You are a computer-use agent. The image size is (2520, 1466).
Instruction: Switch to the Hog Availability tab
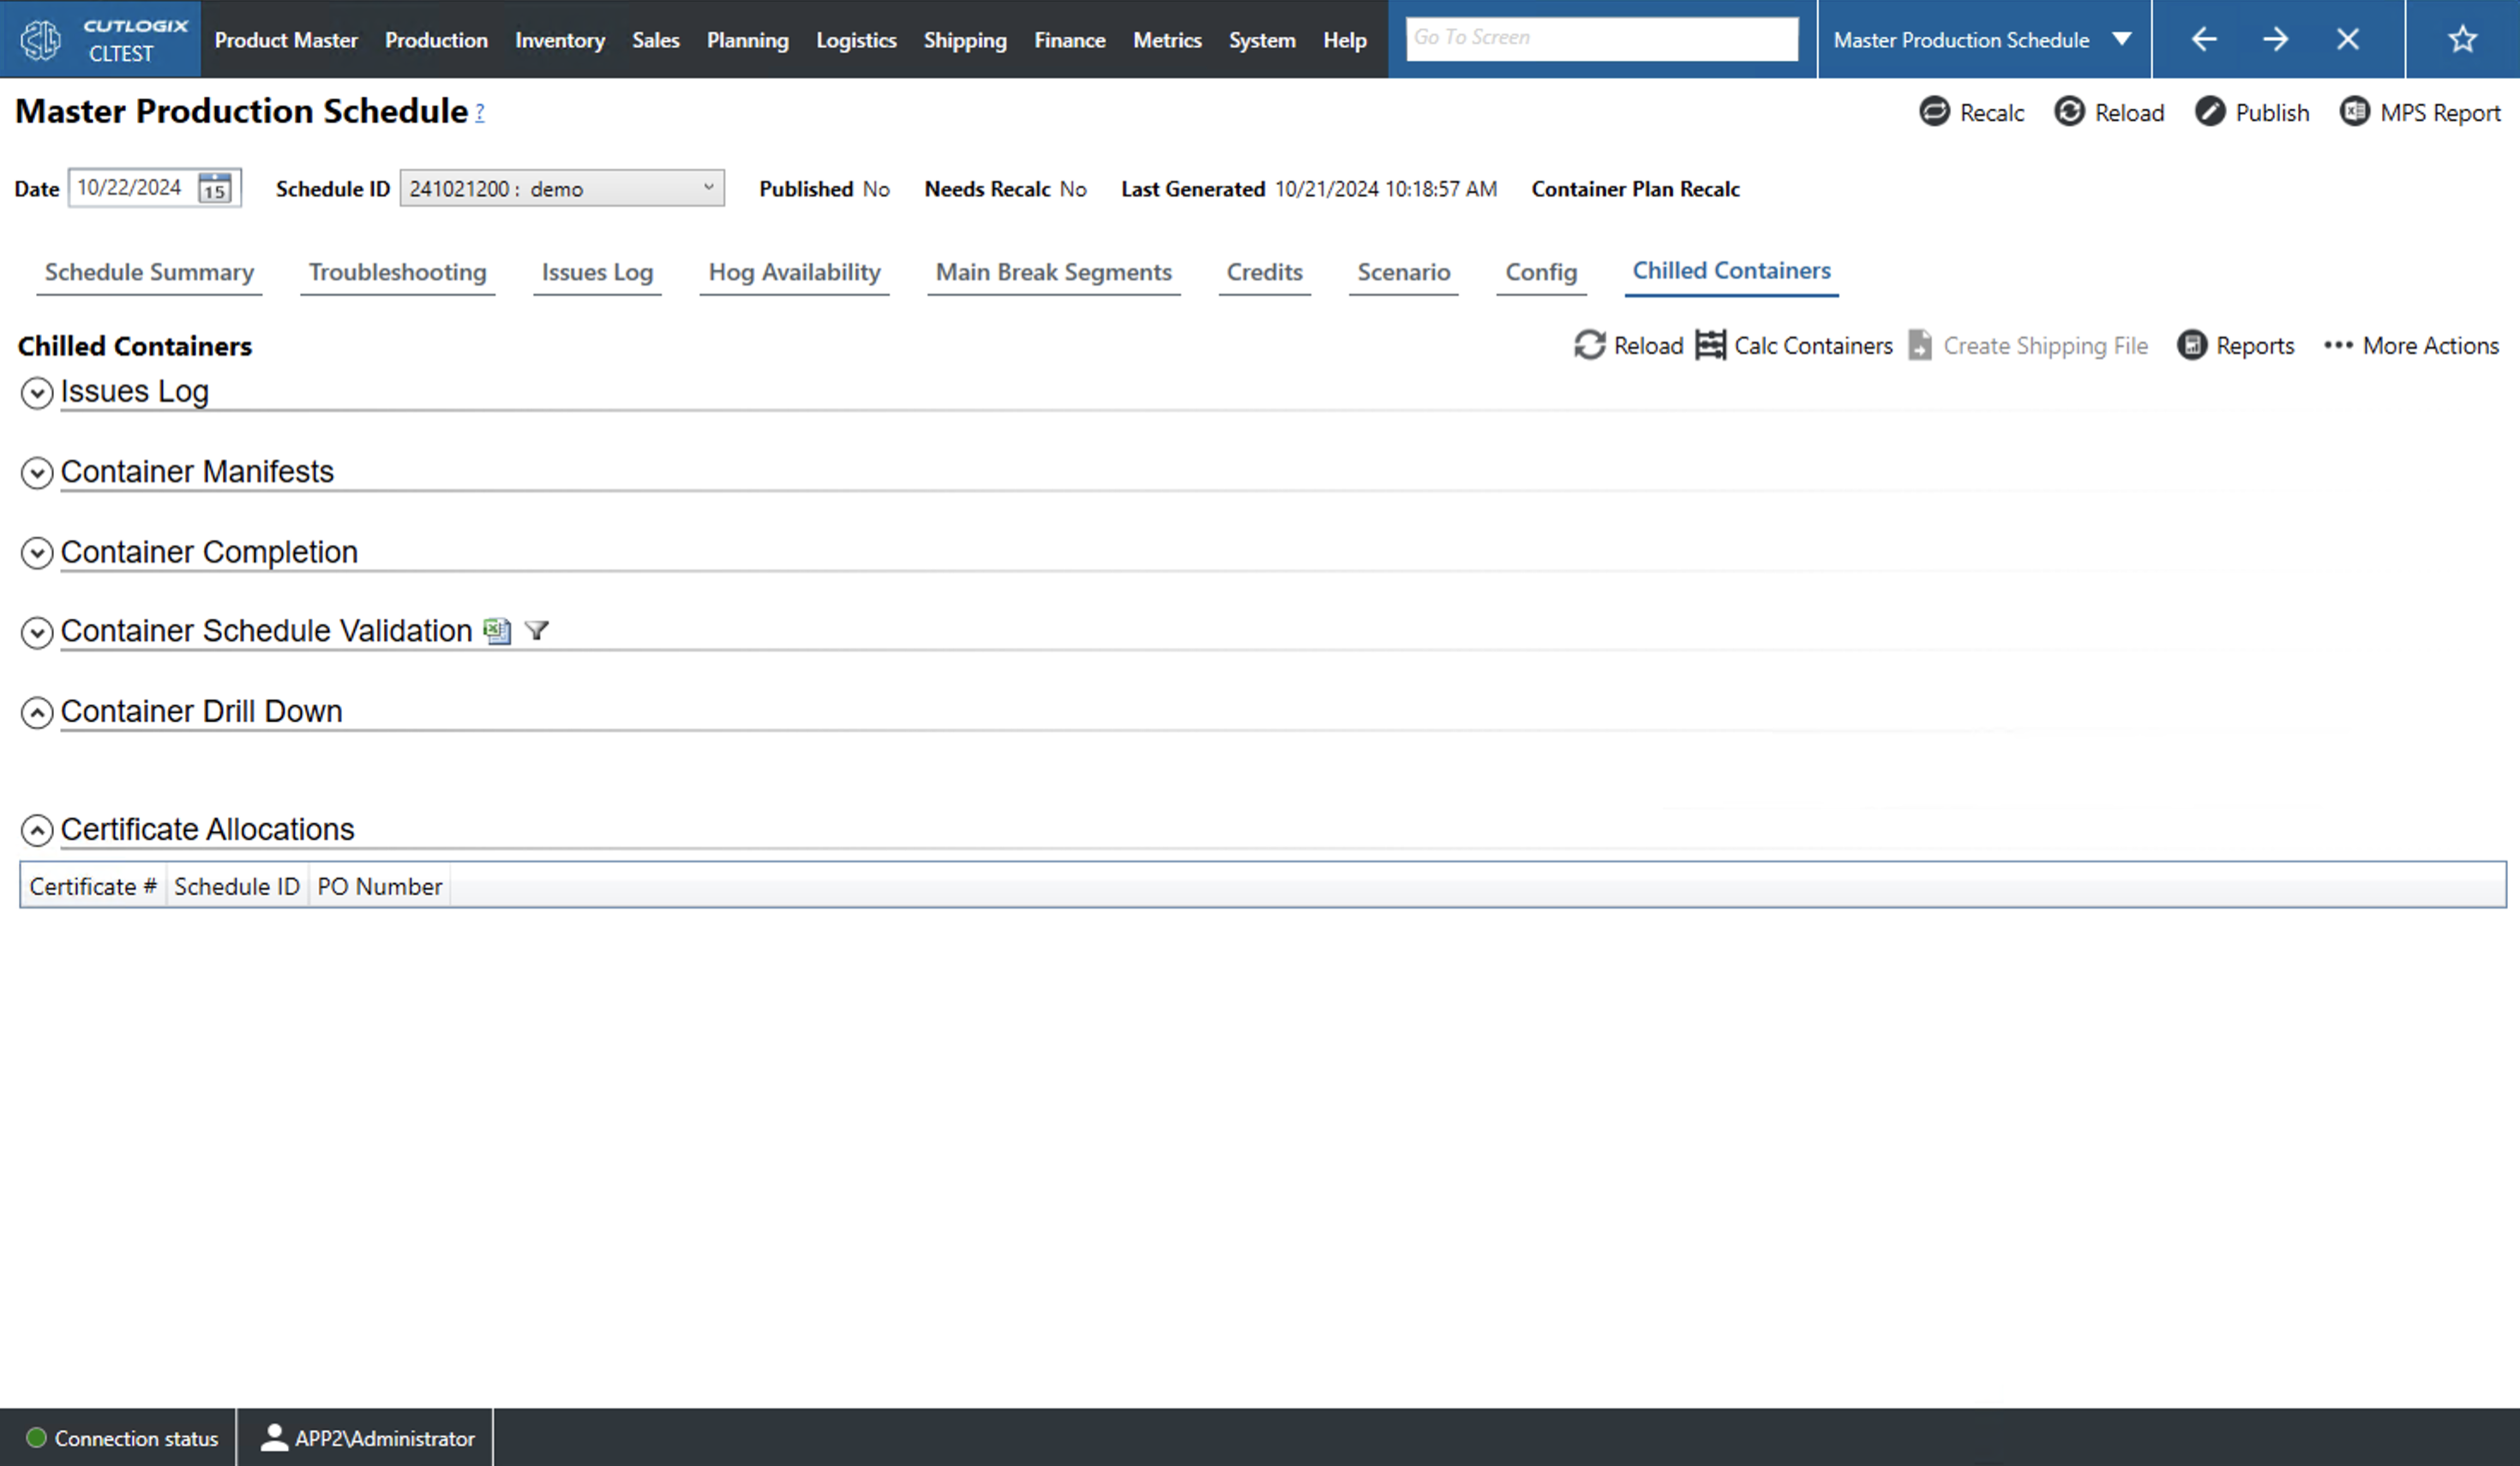tap(793, 272)
